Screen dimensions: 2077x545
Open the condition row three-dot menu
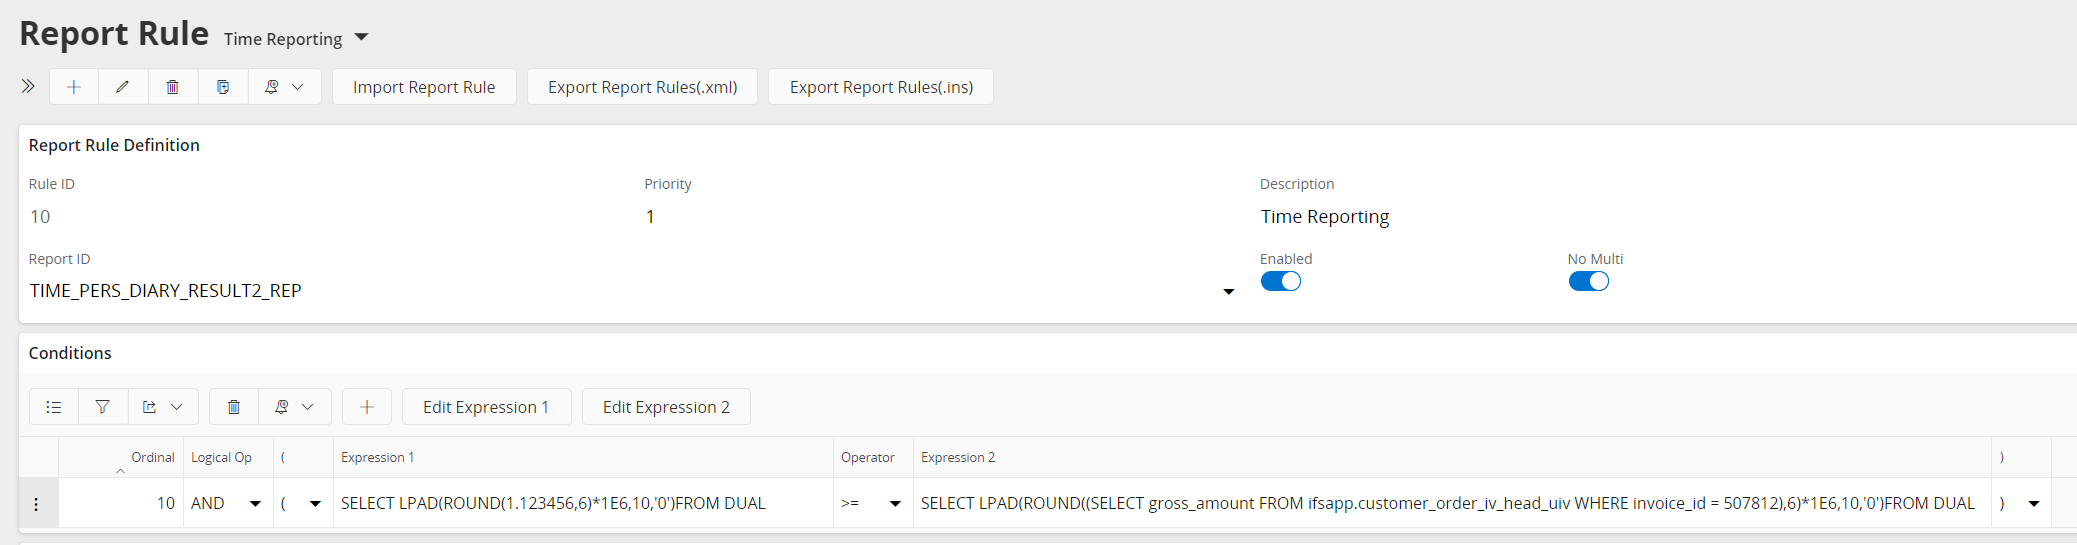pyautogui.click(x=37, y=504)
